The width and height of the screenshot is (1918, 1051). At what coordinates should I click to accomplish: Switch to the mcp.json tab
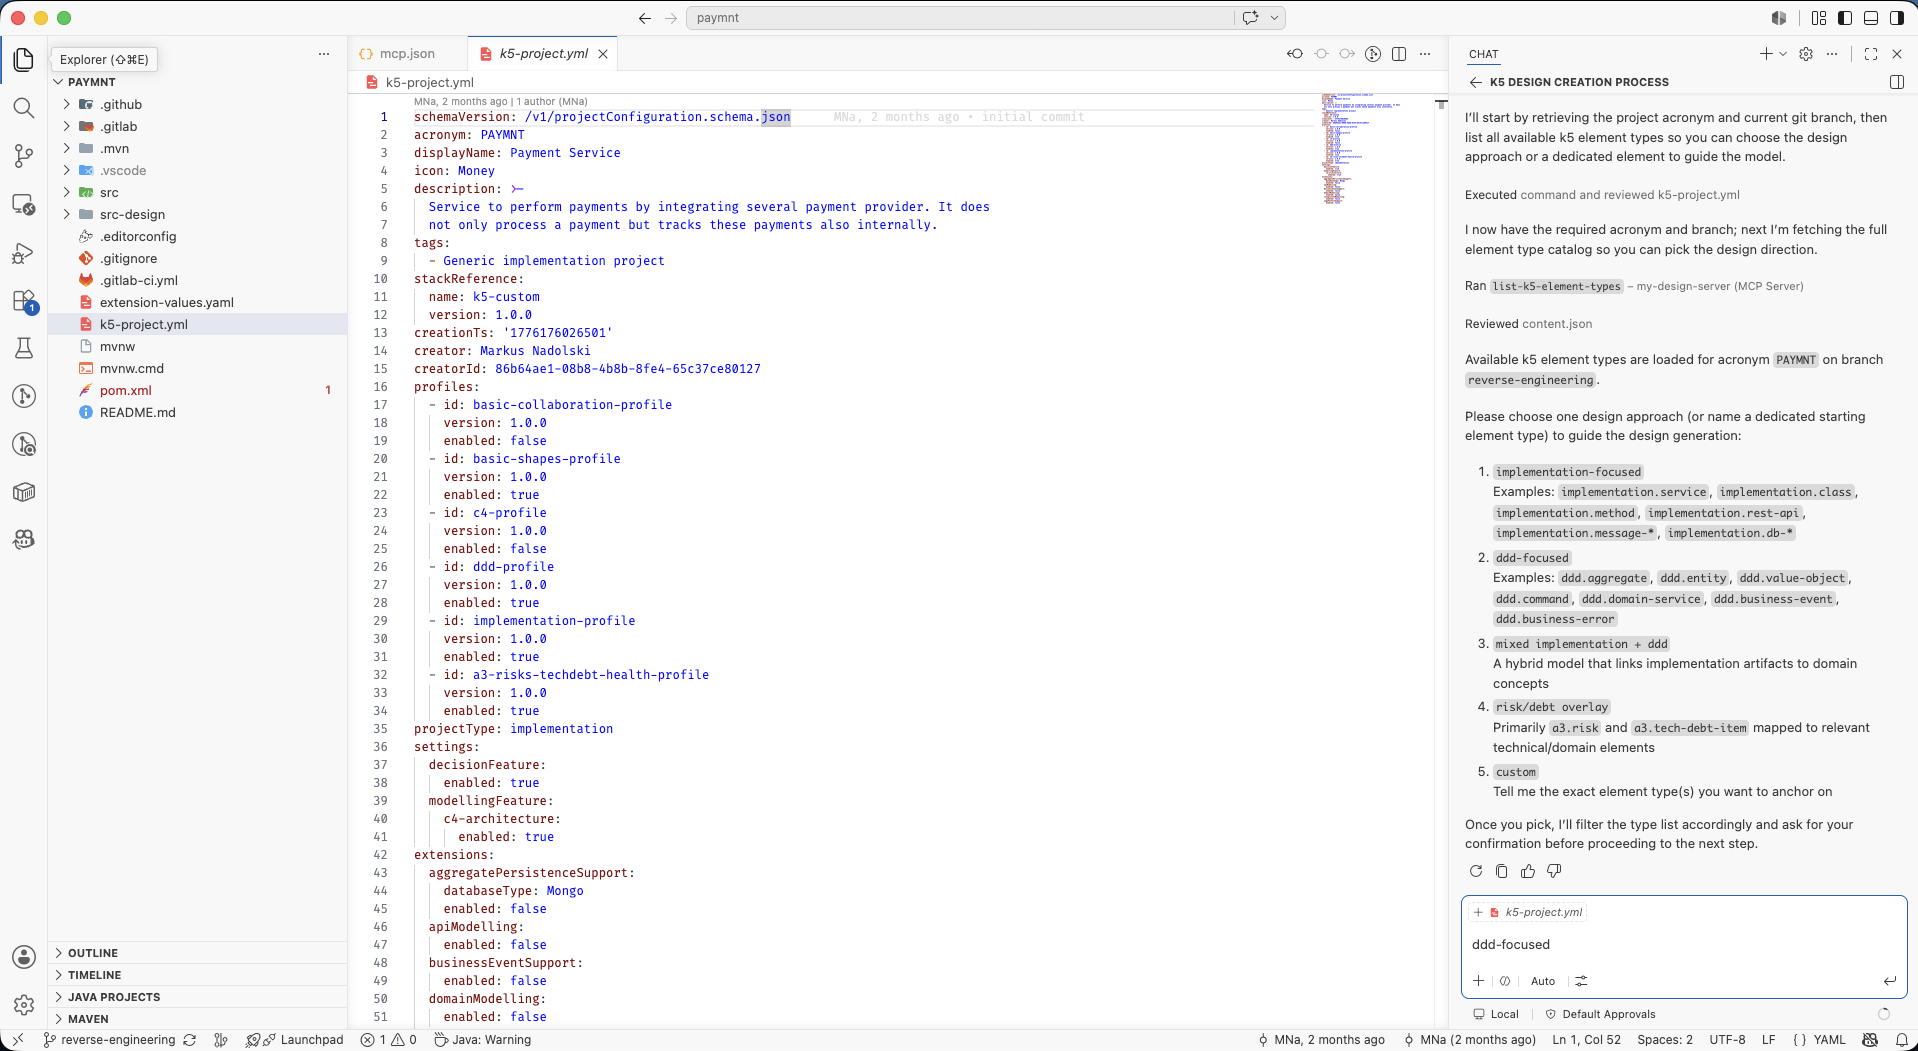(407, 54)
